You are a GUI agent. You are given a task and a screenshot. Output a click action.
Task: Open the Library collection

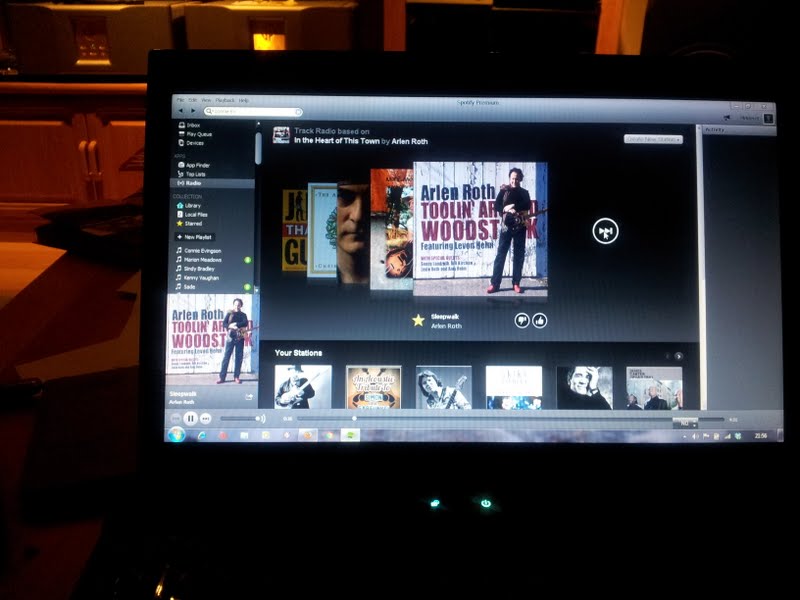point(189,206)
